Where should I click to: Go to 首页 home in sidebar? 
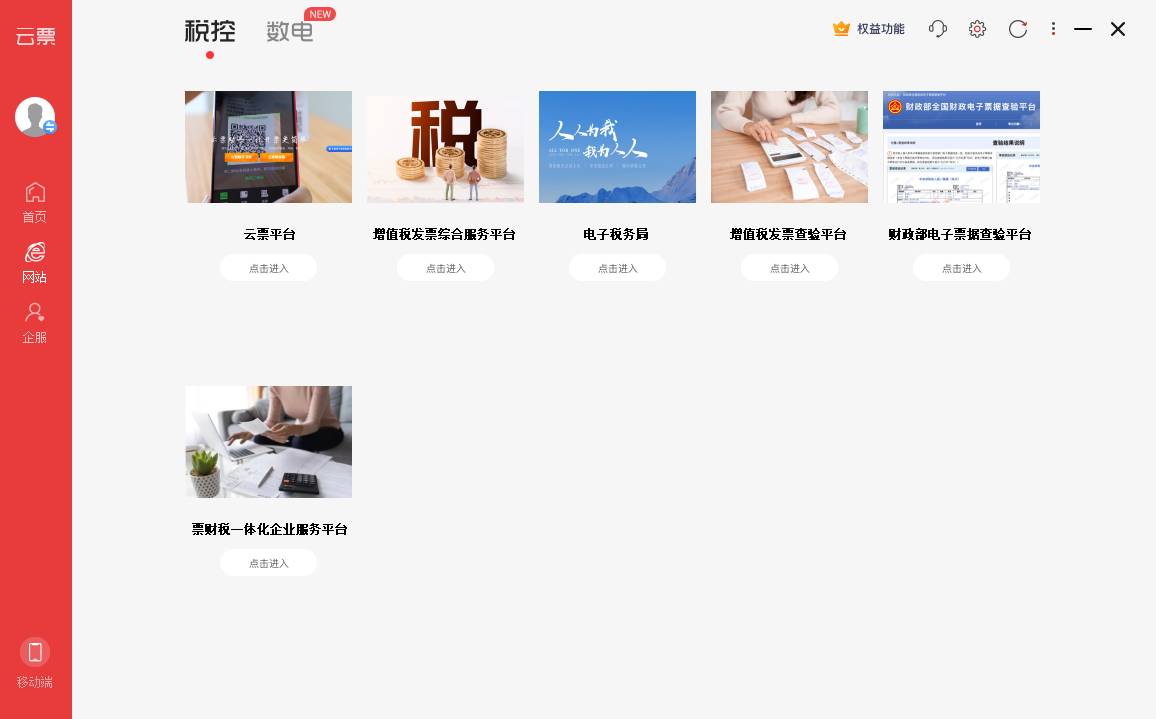coord(35,202)
